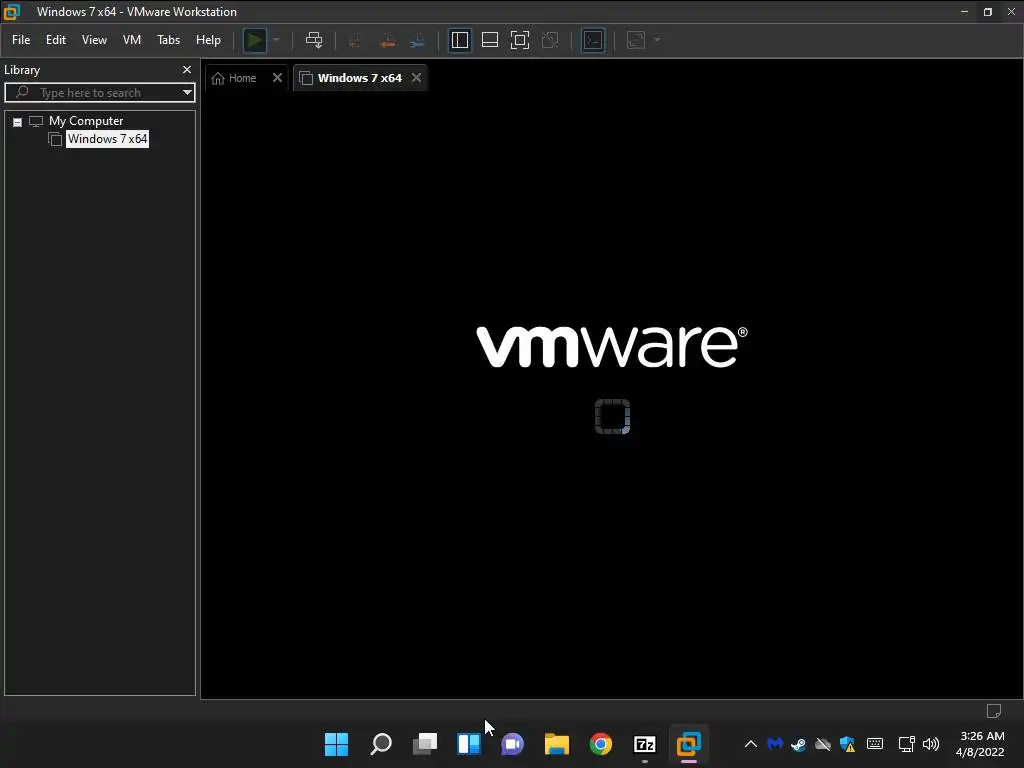Click VMware Workstation taskbar icon
Viewport: 1024px width, 768px height.
688,744
